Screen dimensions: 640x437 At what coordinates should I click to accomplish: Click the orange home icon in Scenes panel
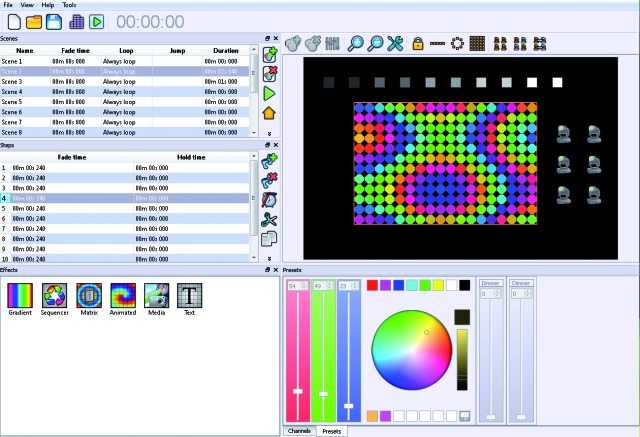269,113
